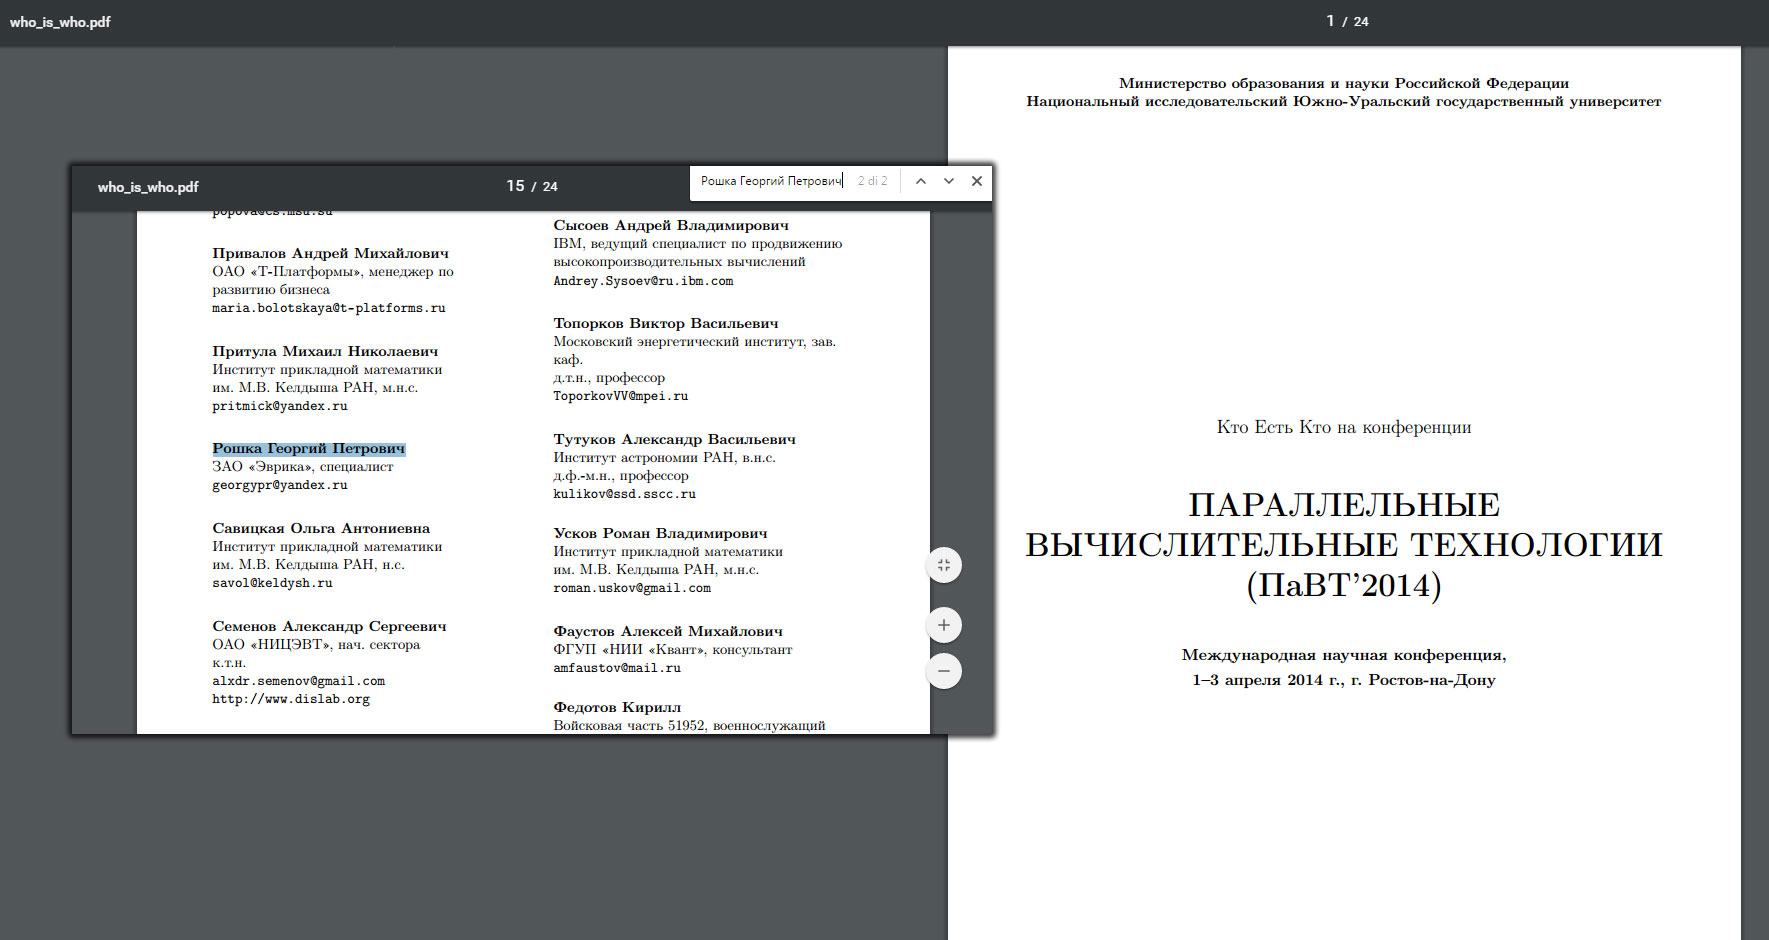Click heading Кто Есть Кто на конференции
Screen dimensions: 1769x940
point(1344,427)
